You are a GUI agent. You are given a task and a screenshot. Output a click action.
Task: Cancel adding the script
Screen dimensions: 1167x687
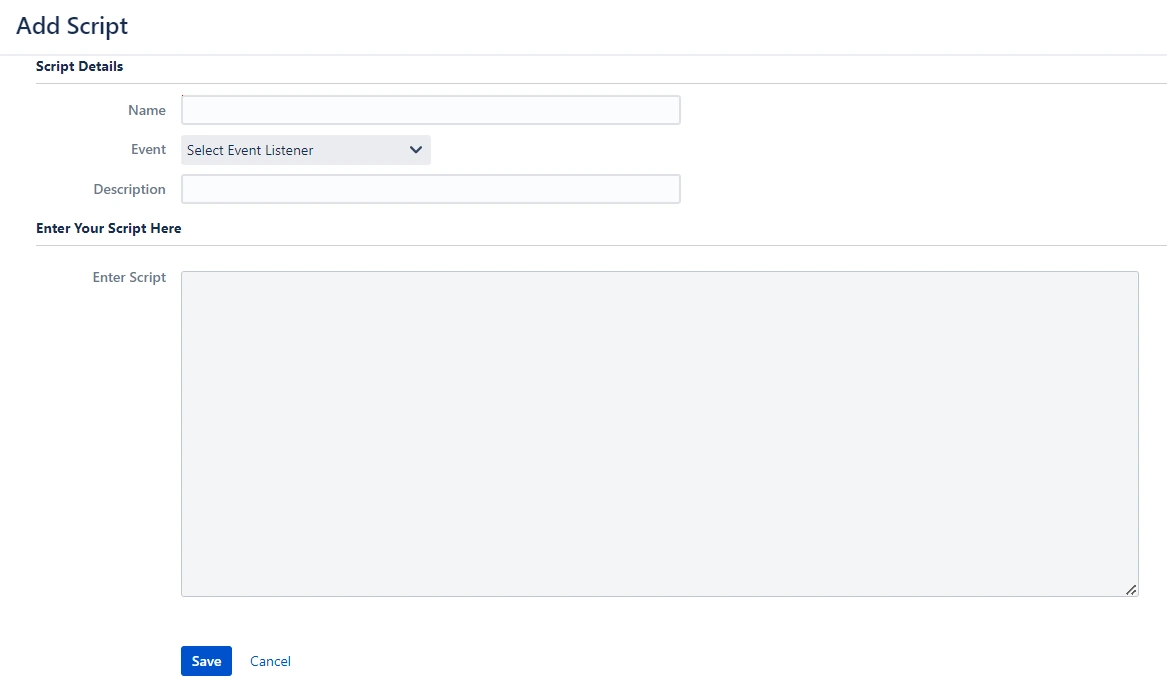(x=270, y=661)
